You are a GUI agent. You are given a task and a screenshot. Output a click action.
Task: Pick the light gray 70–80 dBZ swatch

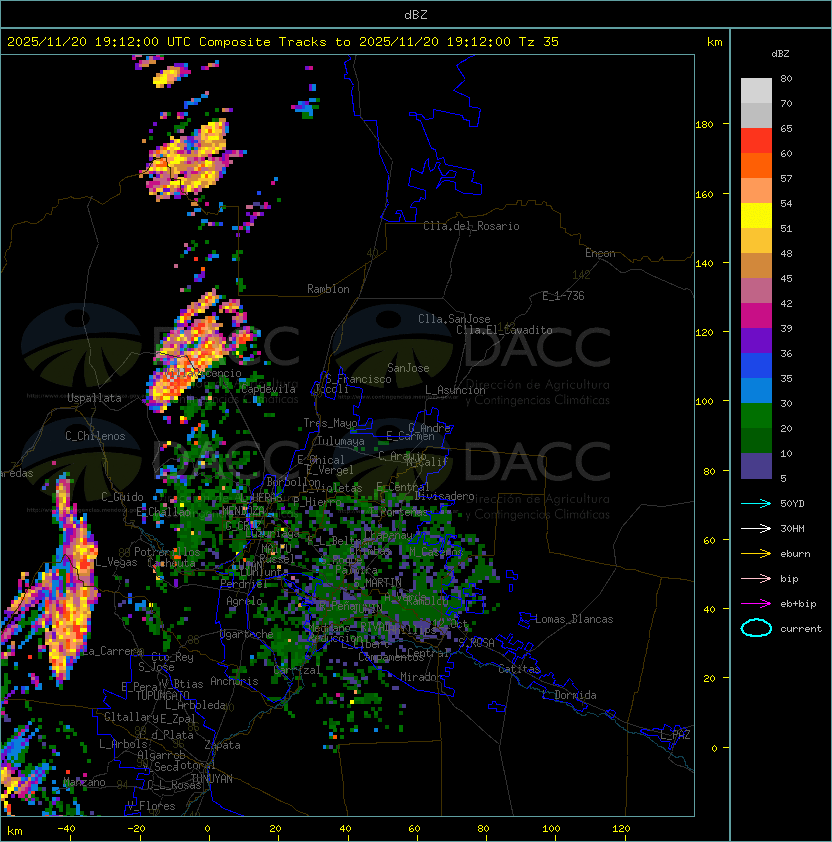pyautogui.click(x=756, y=91)
